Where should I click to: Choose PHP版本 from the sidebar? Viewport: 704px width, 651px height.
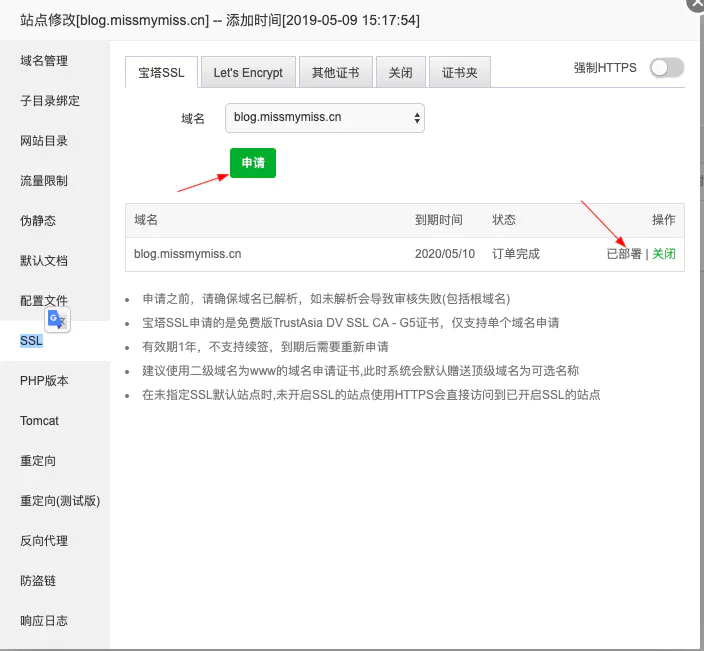coord(45,381)
